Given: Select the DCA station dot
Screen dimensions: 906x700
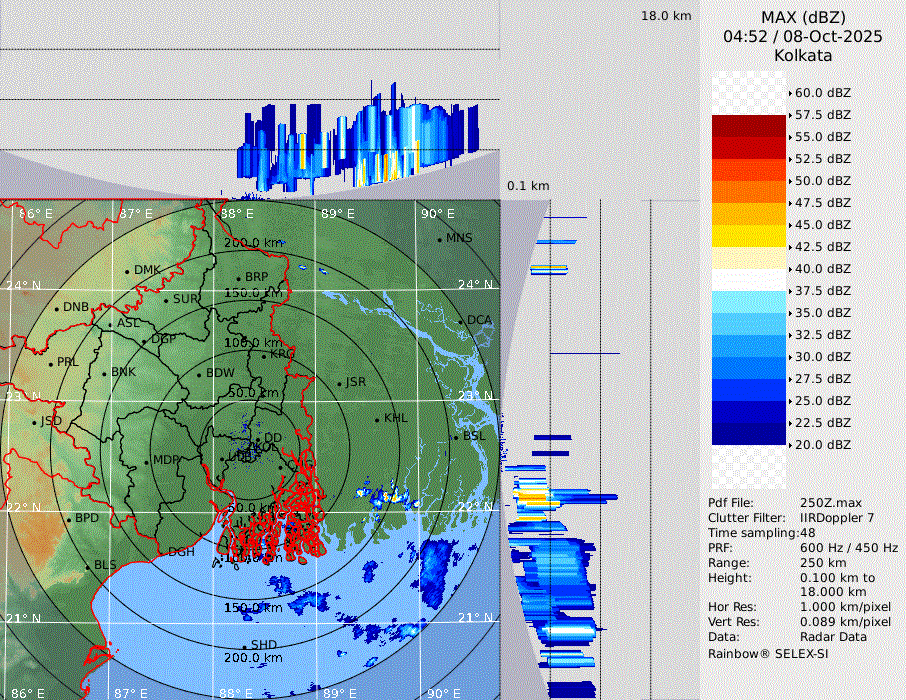Looking at the screenshot, I should coord(462,321).
